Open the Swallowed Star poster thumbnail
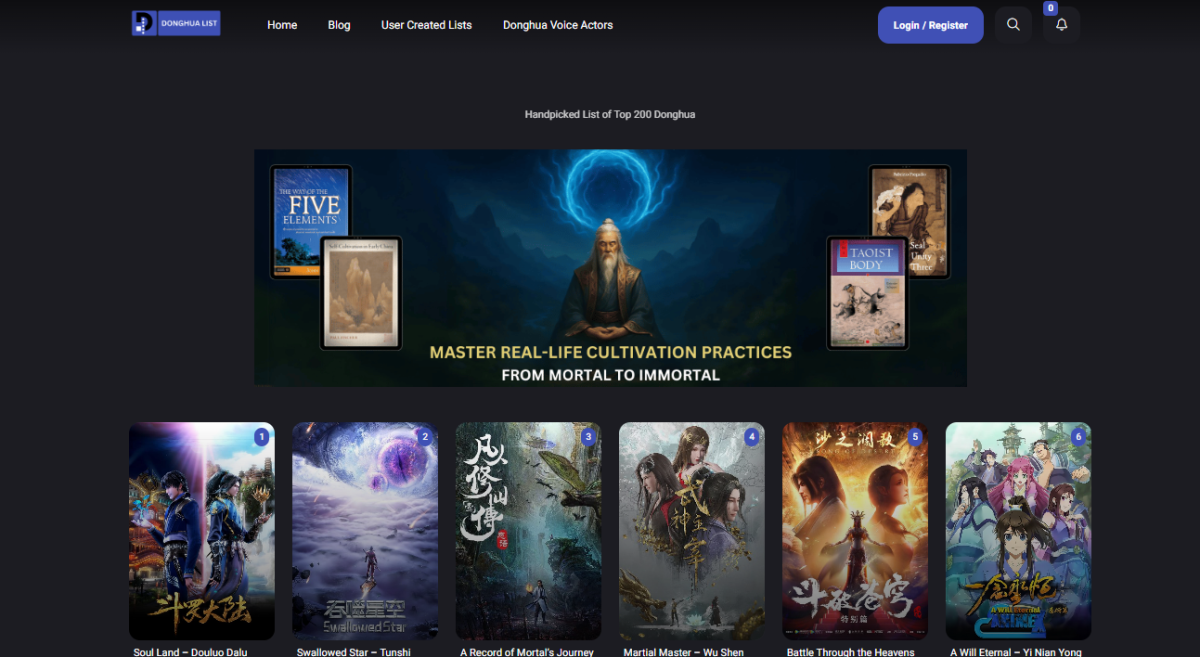Viewport: 1200px width, 657px height. pyautogui.click(x=365, y=531)
